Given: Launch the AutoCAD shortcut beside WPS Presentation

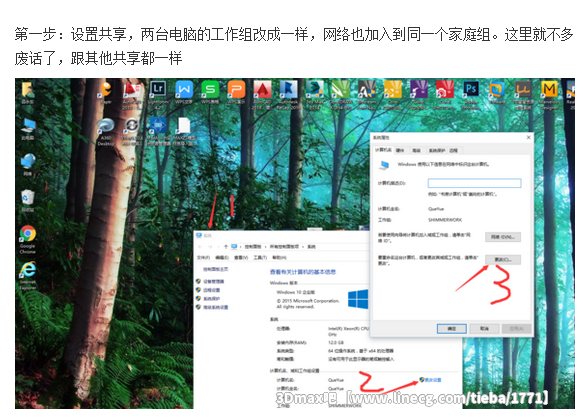Looking at the screenshot, I should pos(262,94).
